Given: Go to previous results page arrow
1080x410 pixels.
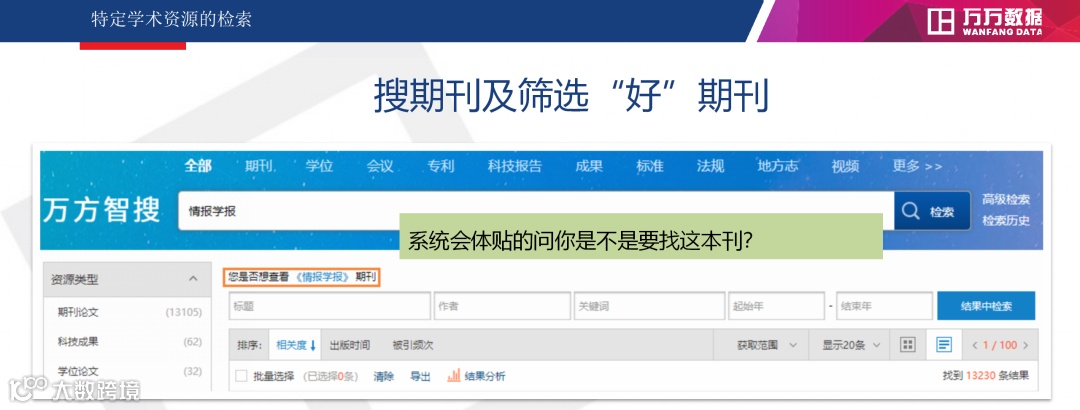Looking at the screenshot, I should (975, 345).
